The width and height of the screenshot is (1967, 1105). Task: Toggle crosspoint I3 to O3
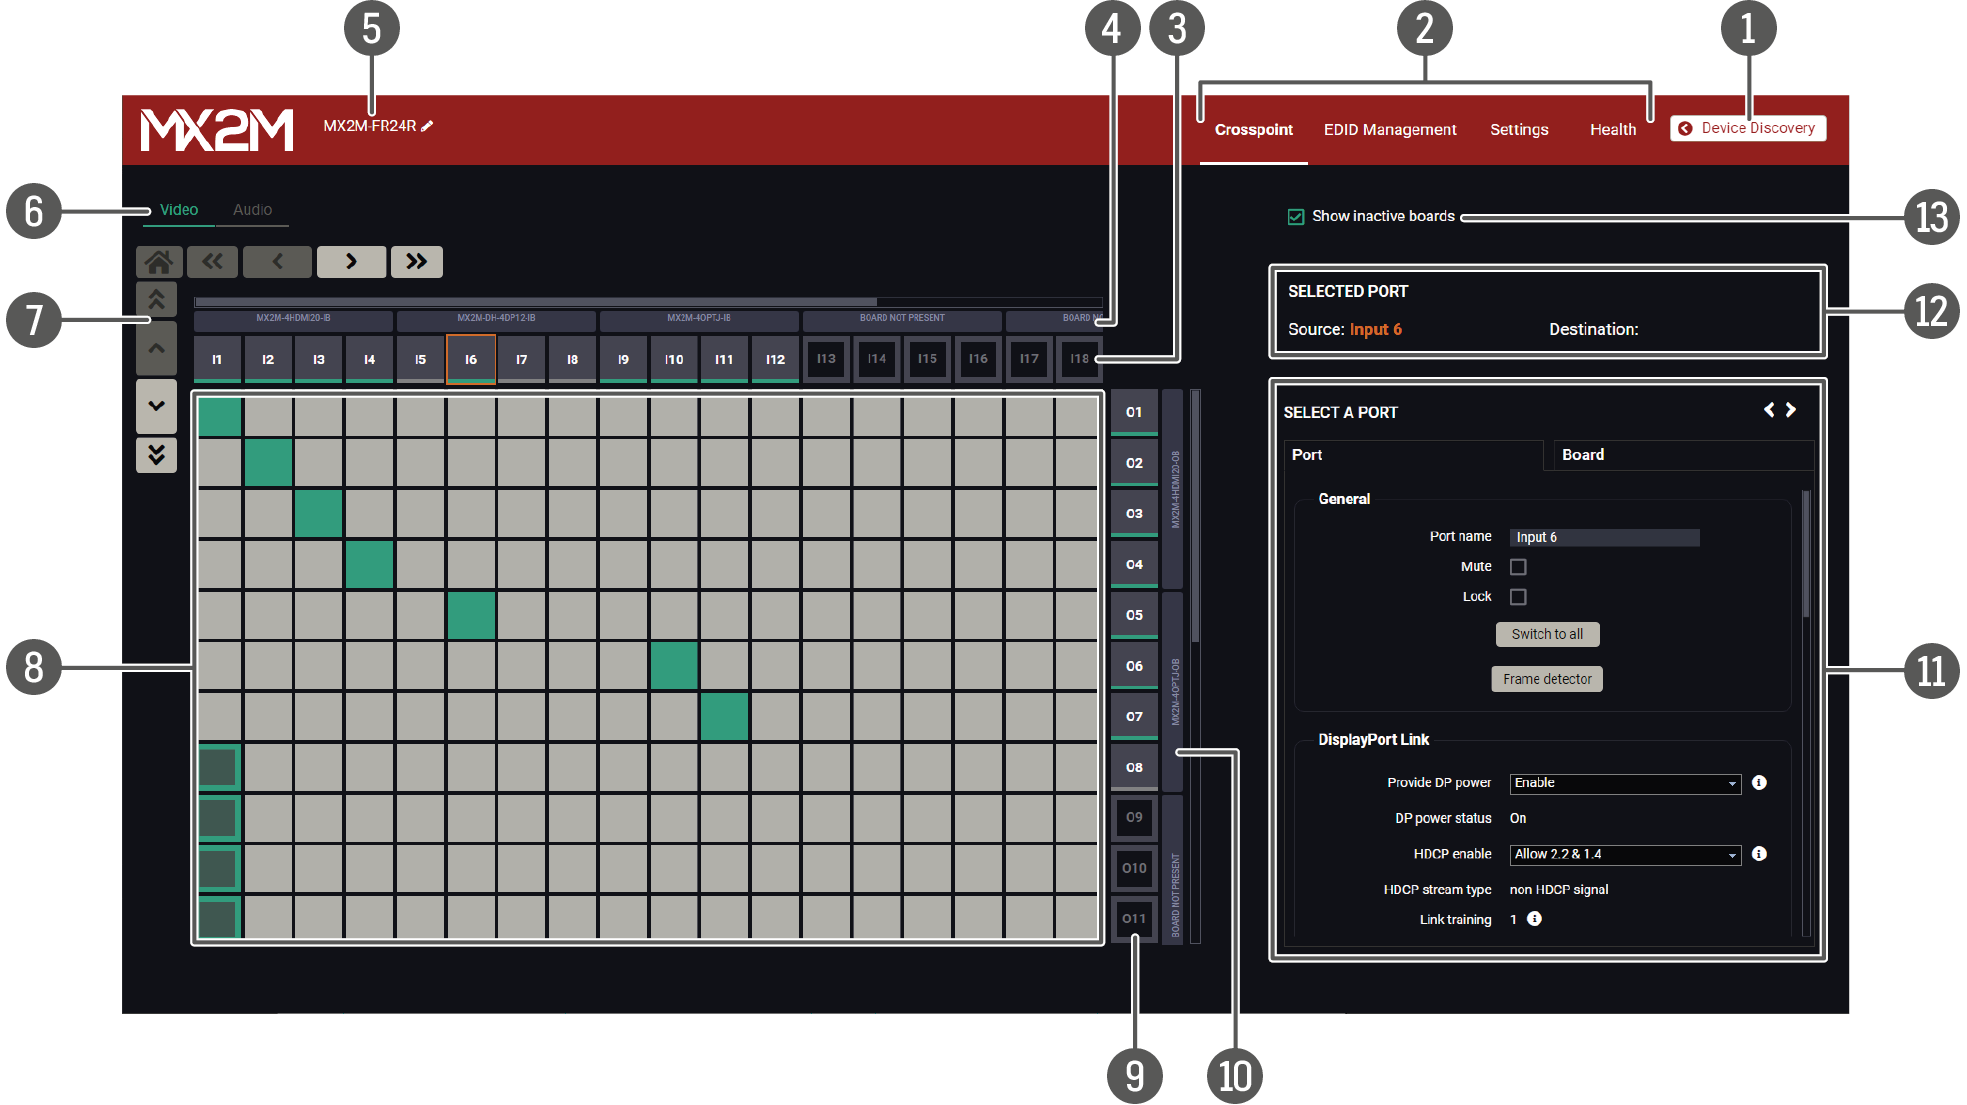[319, 514]
